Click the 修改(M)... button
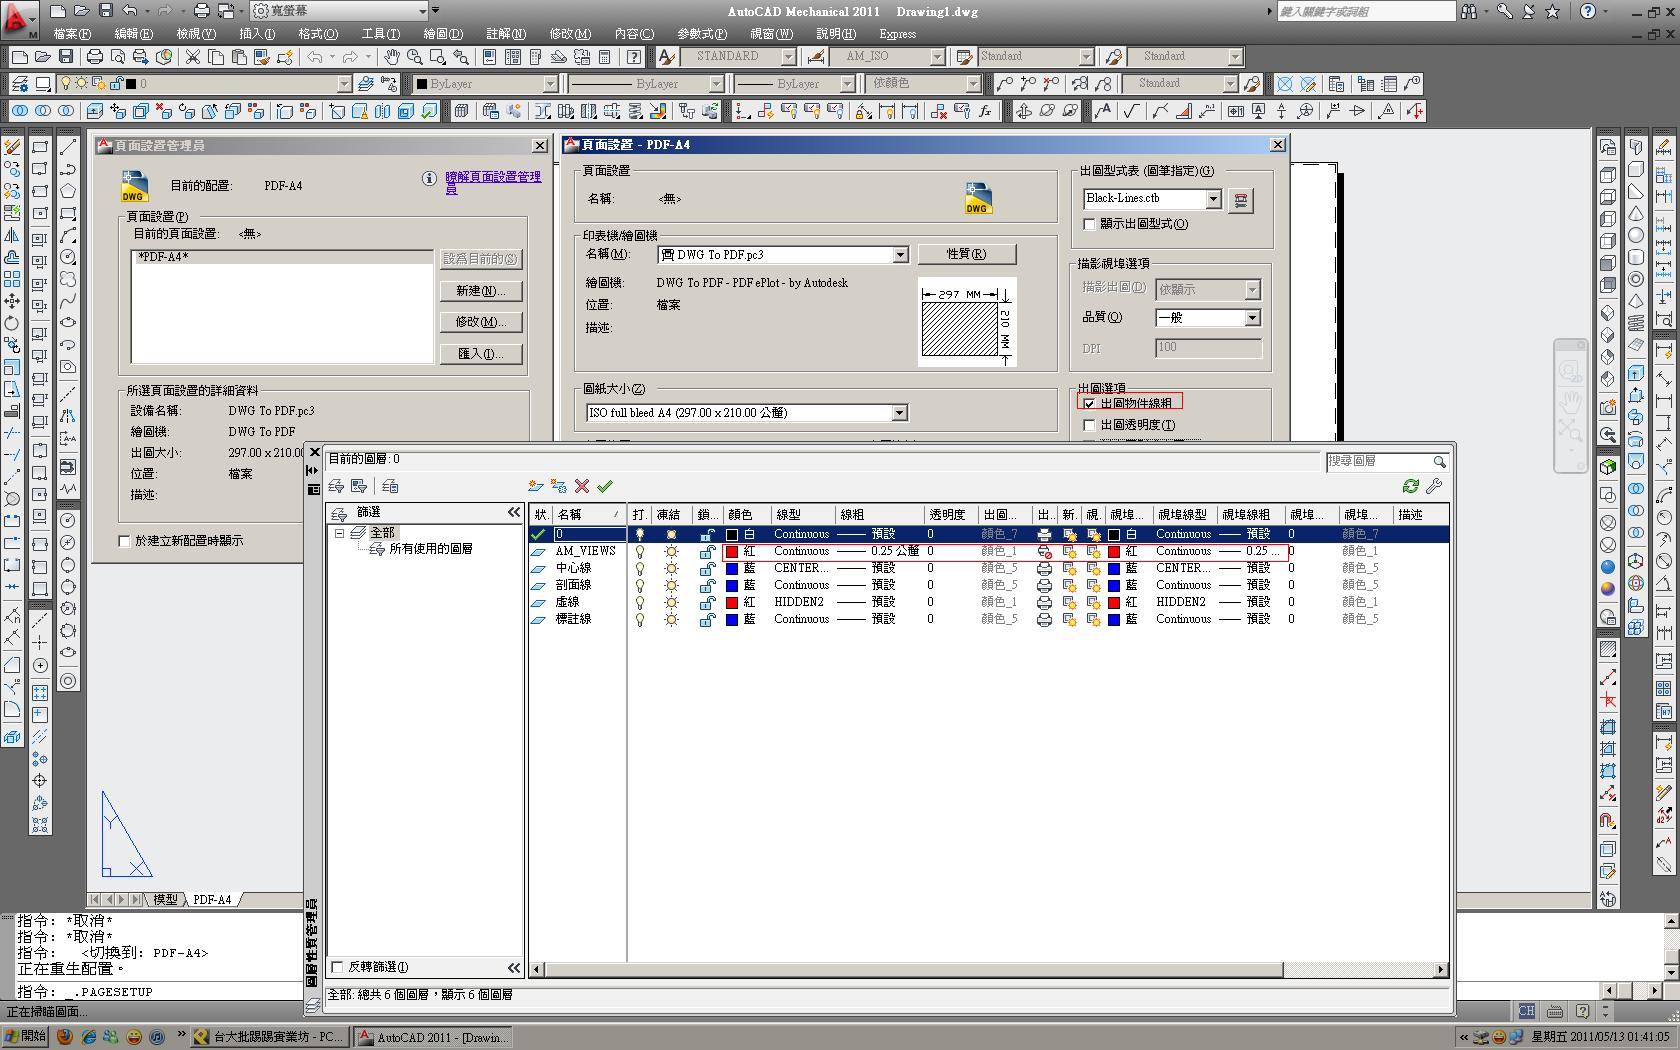 pos(480,322)
